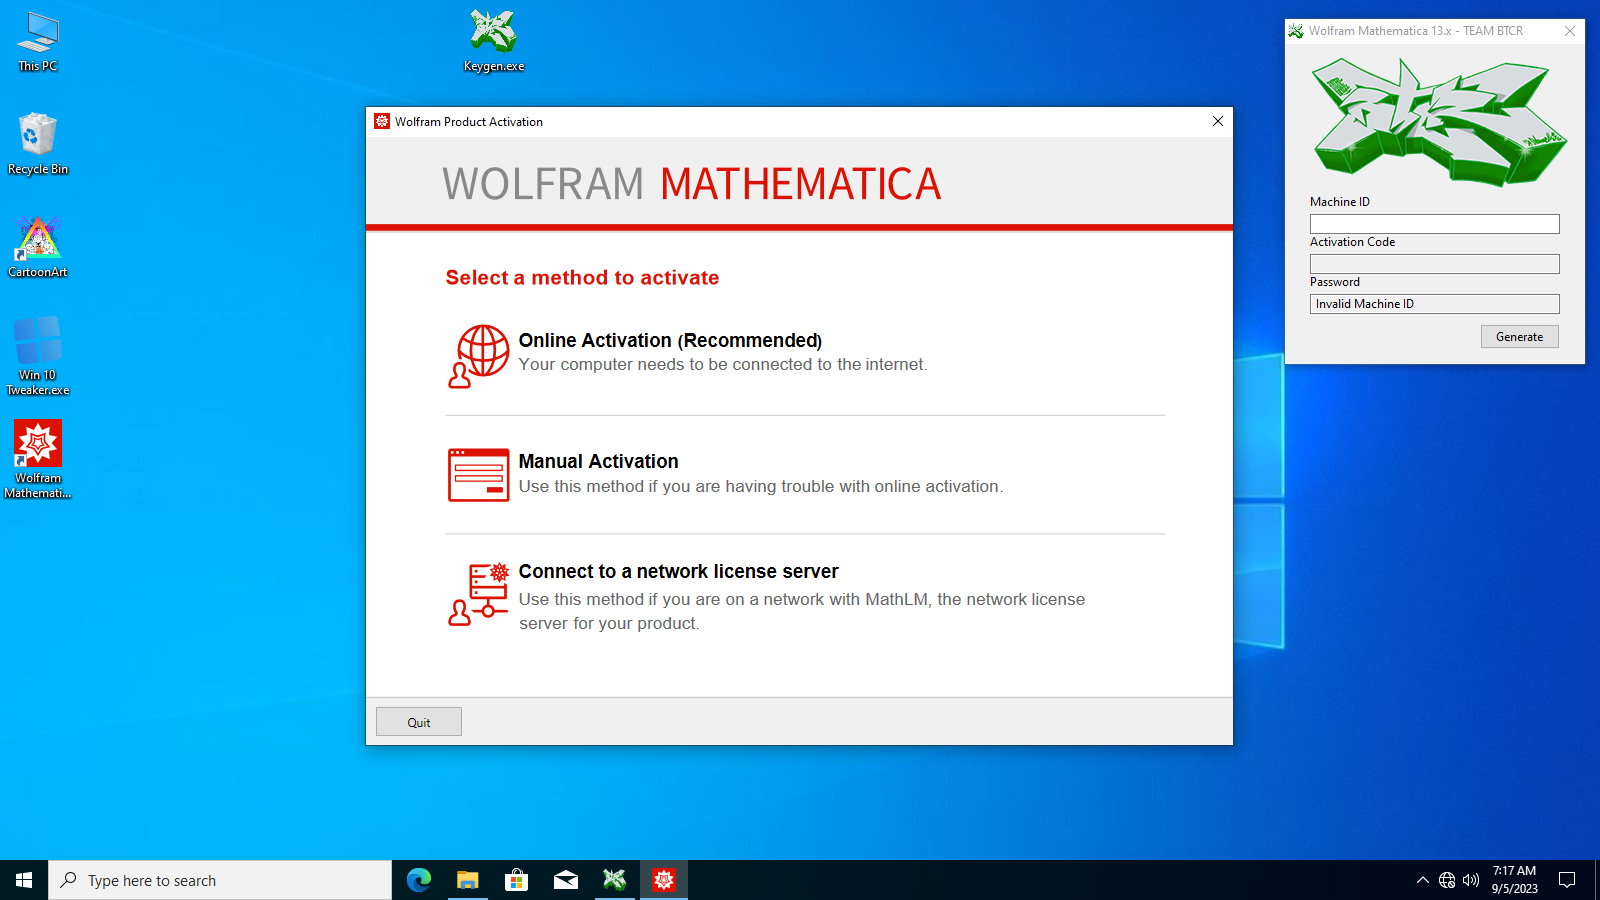
Task: Choose Connect to a network license server
Action: (x=678, y=572)
